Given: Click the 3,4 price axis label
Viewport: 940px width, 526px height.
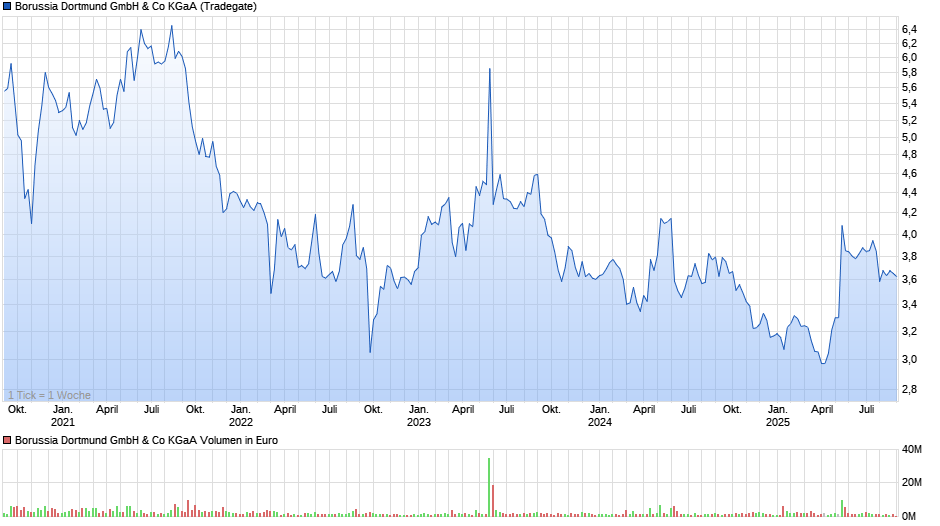Looking at the screenshot, I should click(909, 305).
